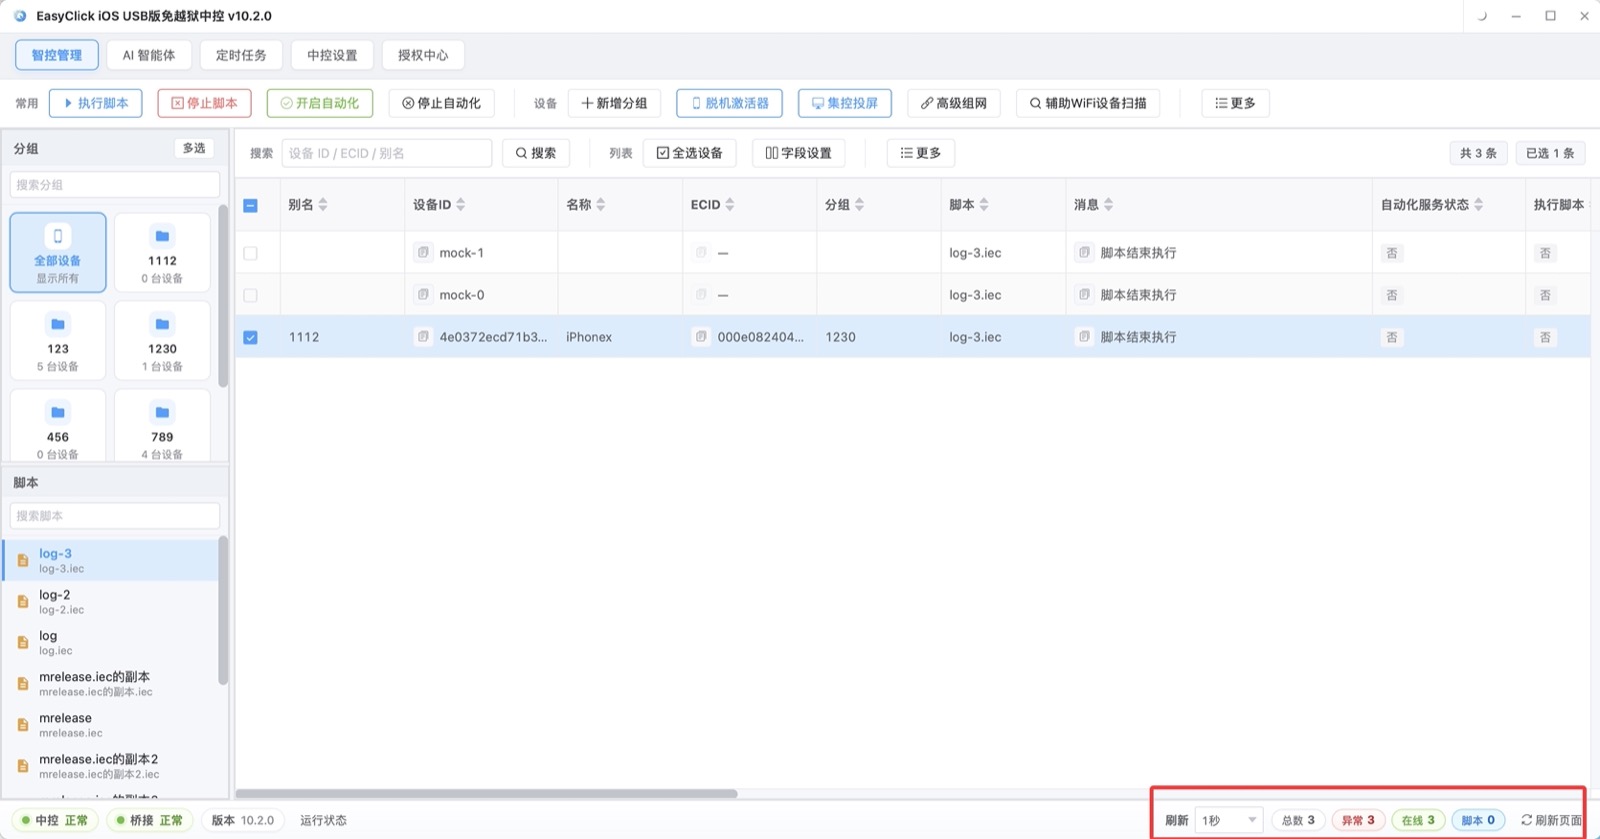Click the script list vertical scrollbar
1600x839 pixels.
(223, 611)
